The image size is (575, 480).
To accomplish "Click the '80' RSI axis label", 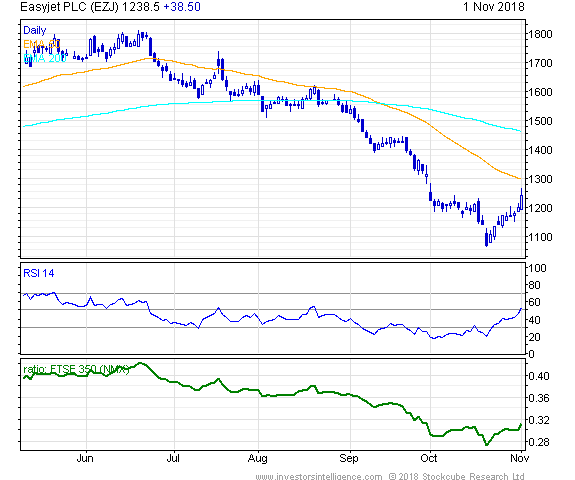I will point(534,285).
